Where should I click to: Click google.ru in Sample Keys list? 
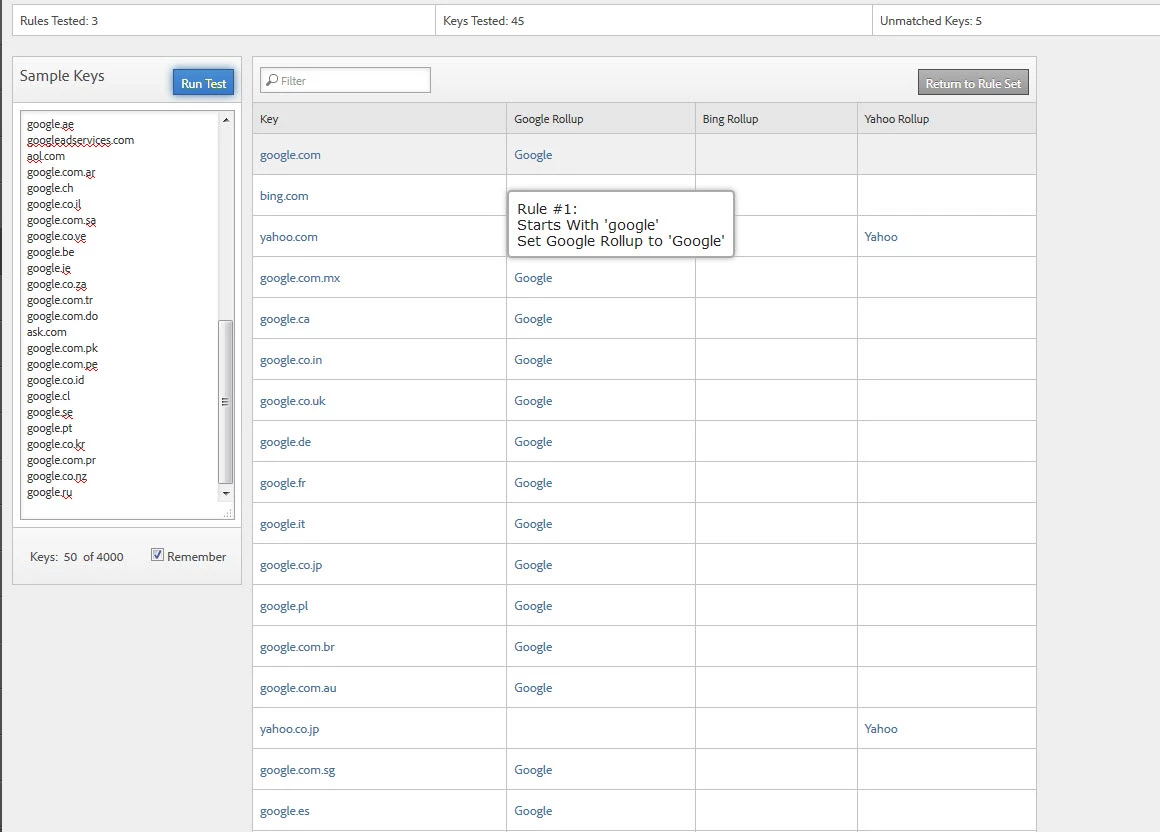tap(50, 492)
